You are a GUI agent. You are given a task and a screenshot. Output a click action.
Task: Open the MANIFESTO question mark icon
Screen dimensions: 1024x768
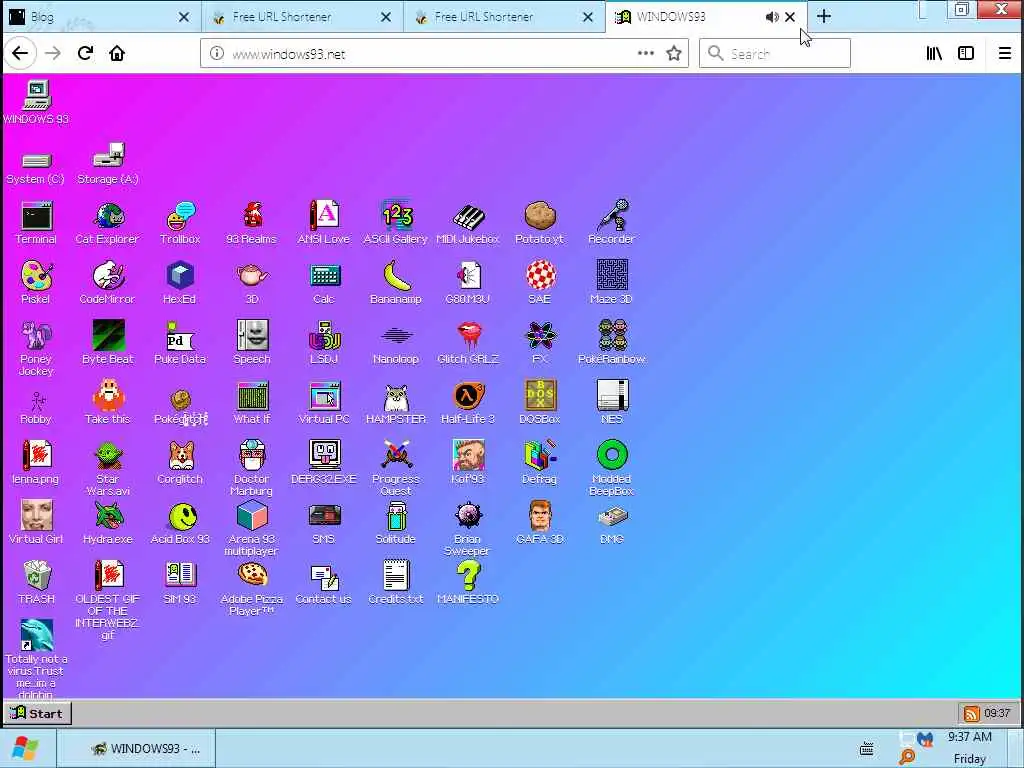[x=468, y=583]
